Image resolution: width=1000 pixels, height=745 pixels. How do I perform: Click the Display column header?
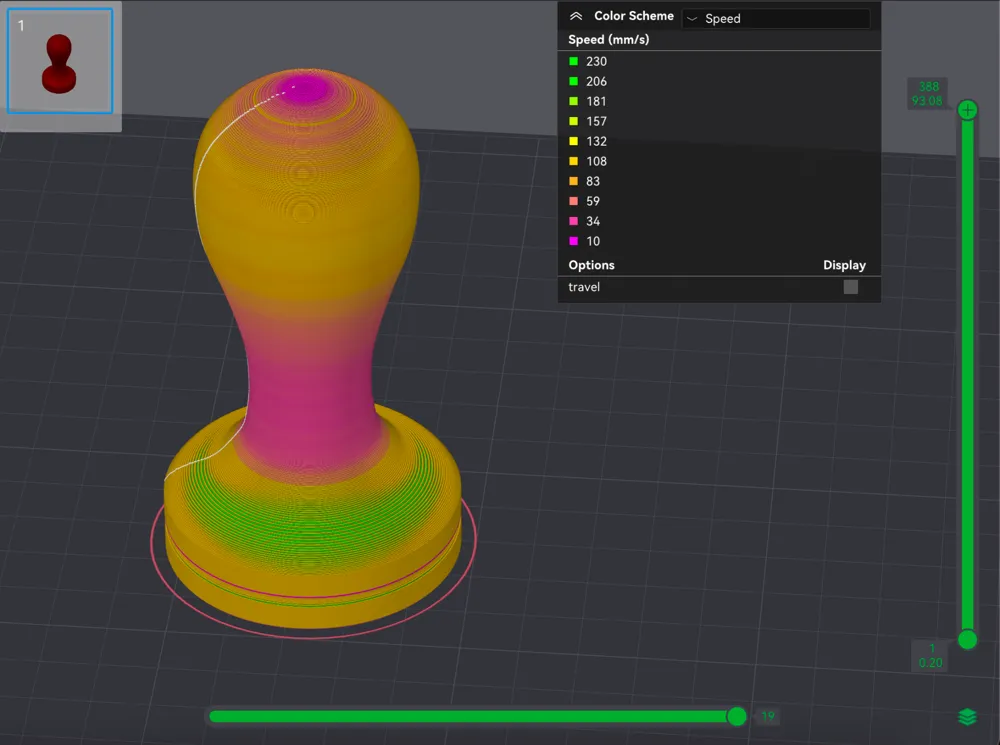click(x=845, y=265)
